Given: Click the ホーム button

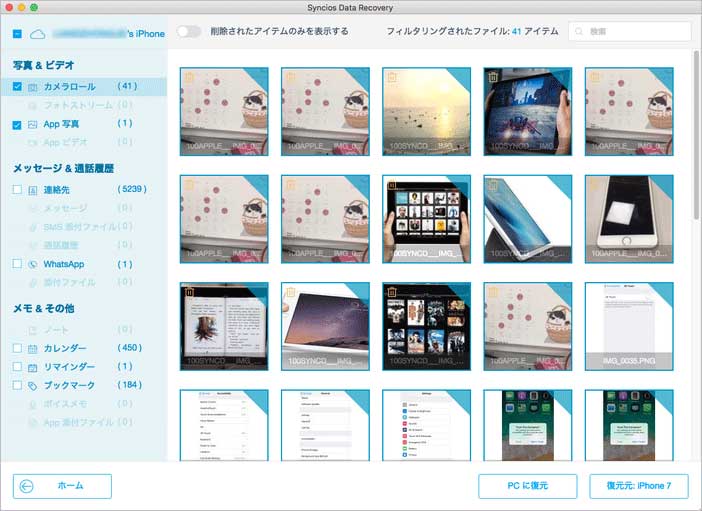Looking at the screenshot, I should [x=62, y=486].
